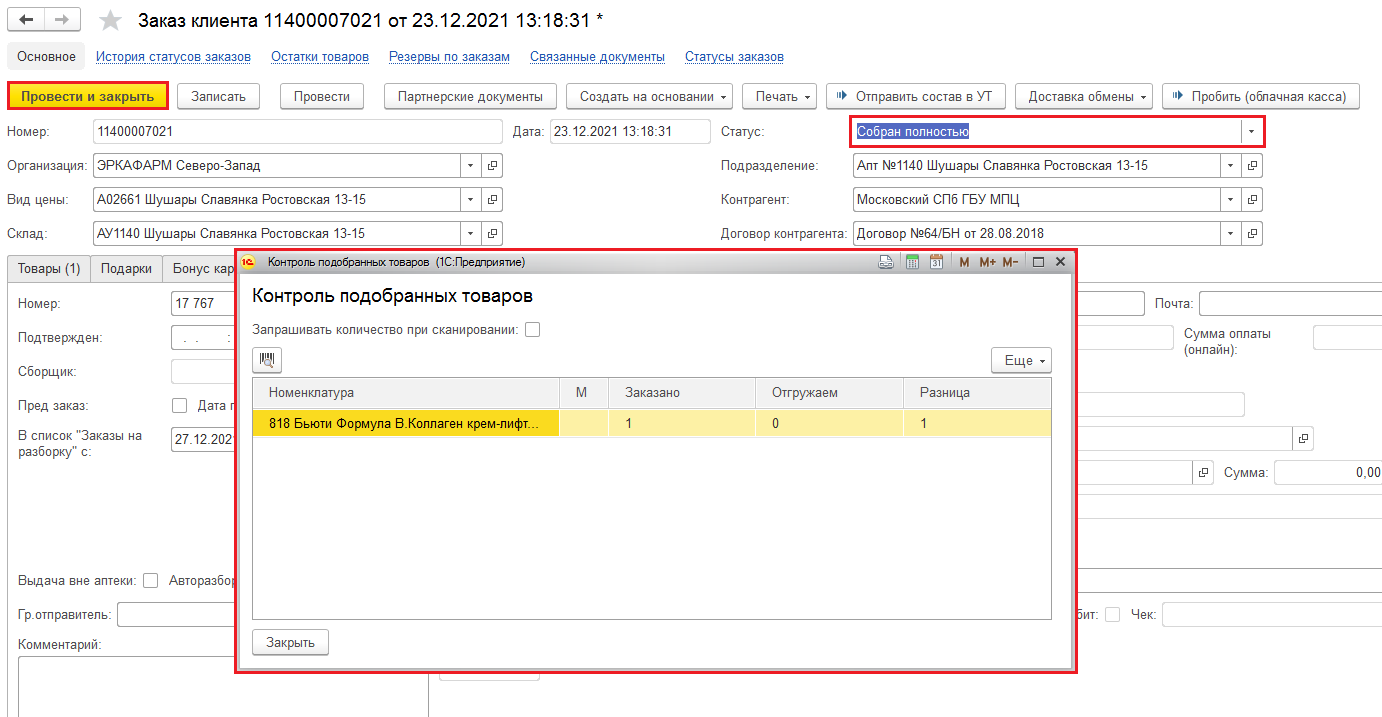Open the Организация field's open-form icon

(x=492, y=165)
